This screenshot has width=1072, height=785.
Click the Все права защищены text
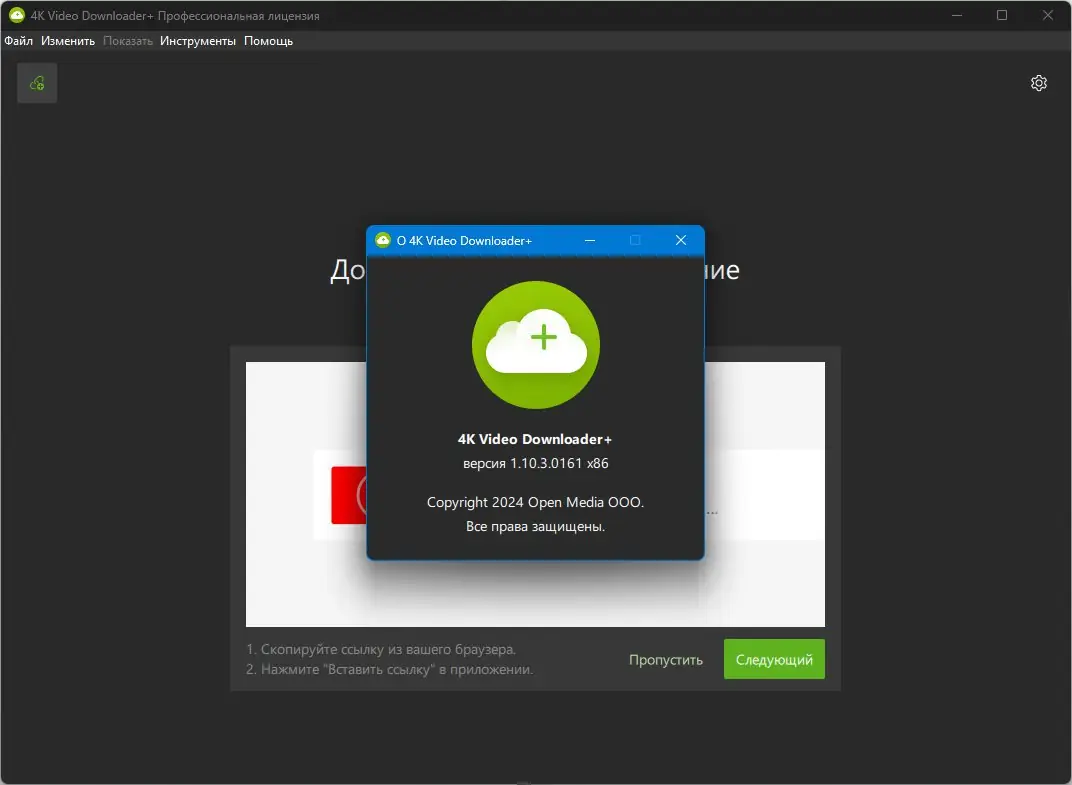[535, 527]
